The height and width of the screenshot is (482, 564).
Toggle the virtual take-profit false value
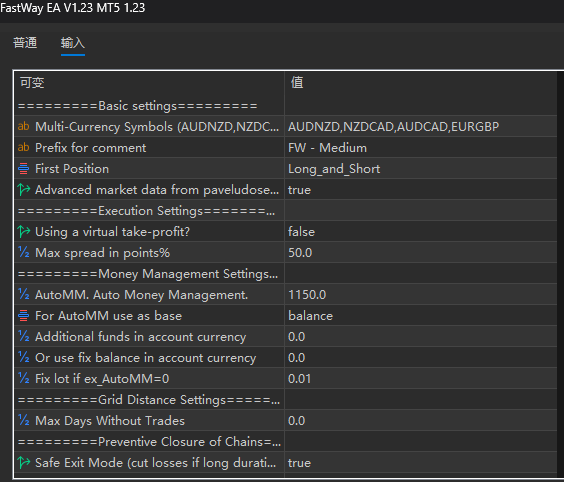pyautogui.click(x=421, y=232)
